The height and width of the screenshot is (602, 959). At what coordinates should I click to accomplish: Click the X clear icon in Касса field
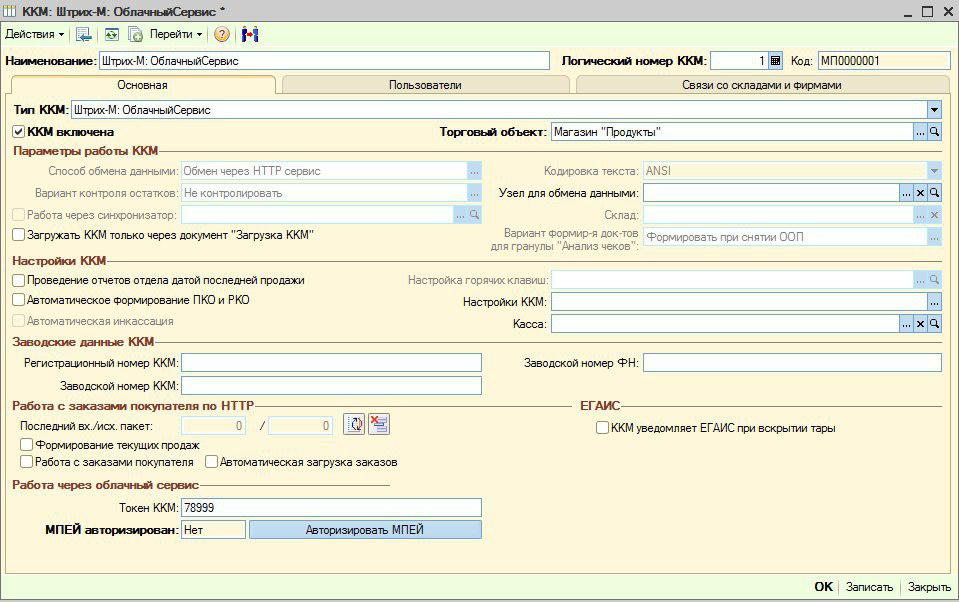coord(920,323)
